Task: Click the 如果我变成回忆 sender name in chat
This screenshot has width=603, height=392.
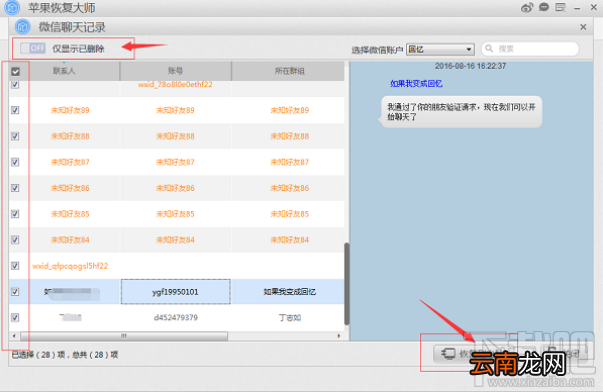Action: click(416, 83)
